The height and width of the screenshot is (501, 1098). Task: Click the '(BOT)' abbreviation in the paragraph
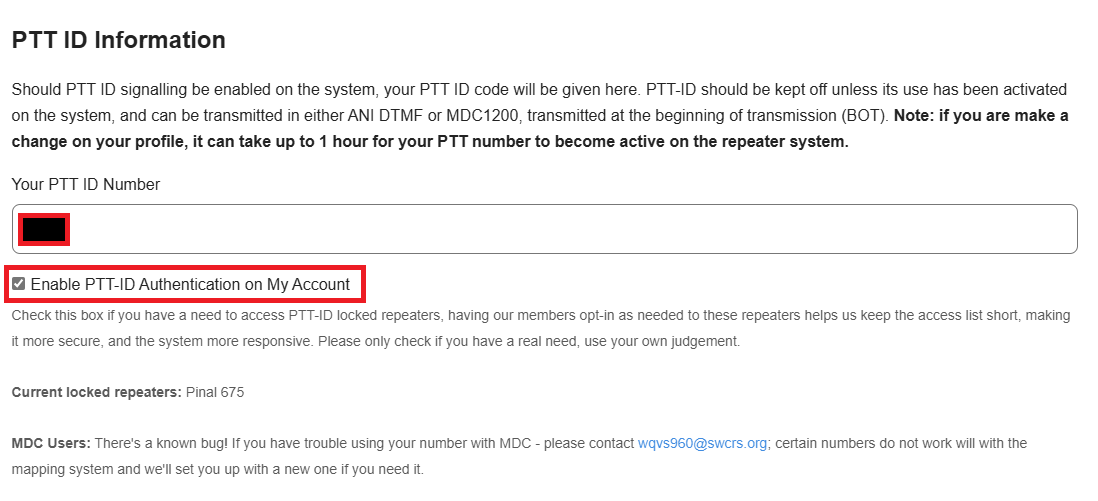pyautogui.click(x=866, y=116)
